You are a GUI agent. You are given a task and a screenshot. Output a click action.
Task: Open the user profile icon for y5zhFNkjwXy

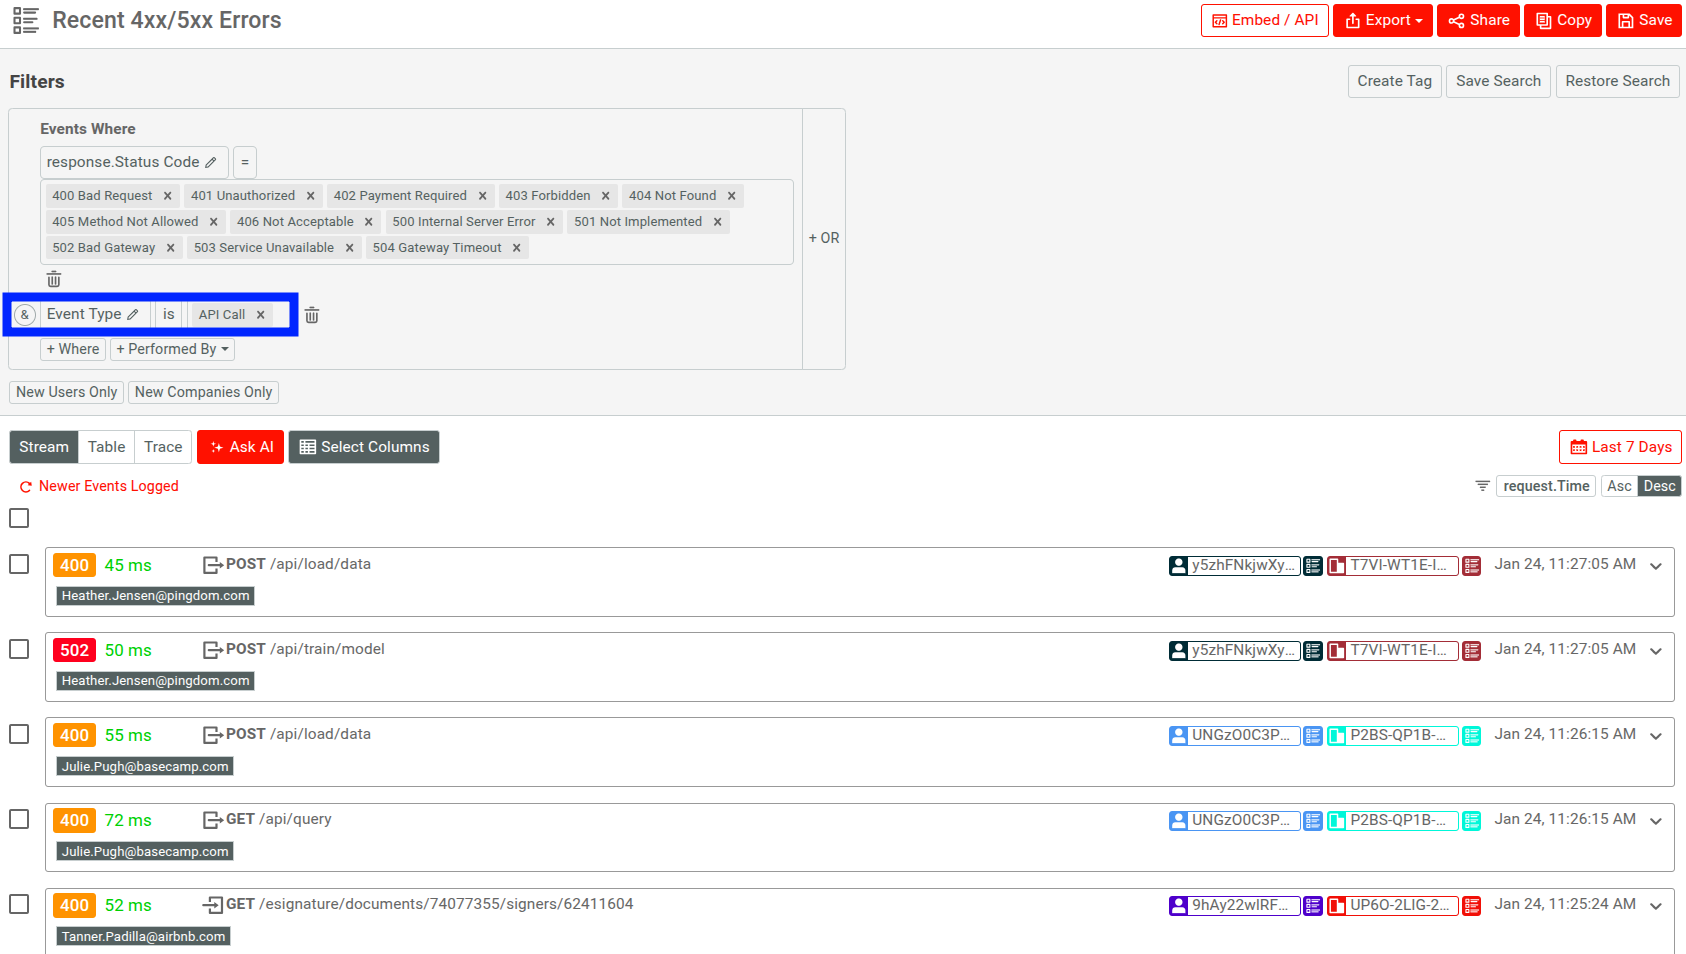click(x=1178, y=565)
